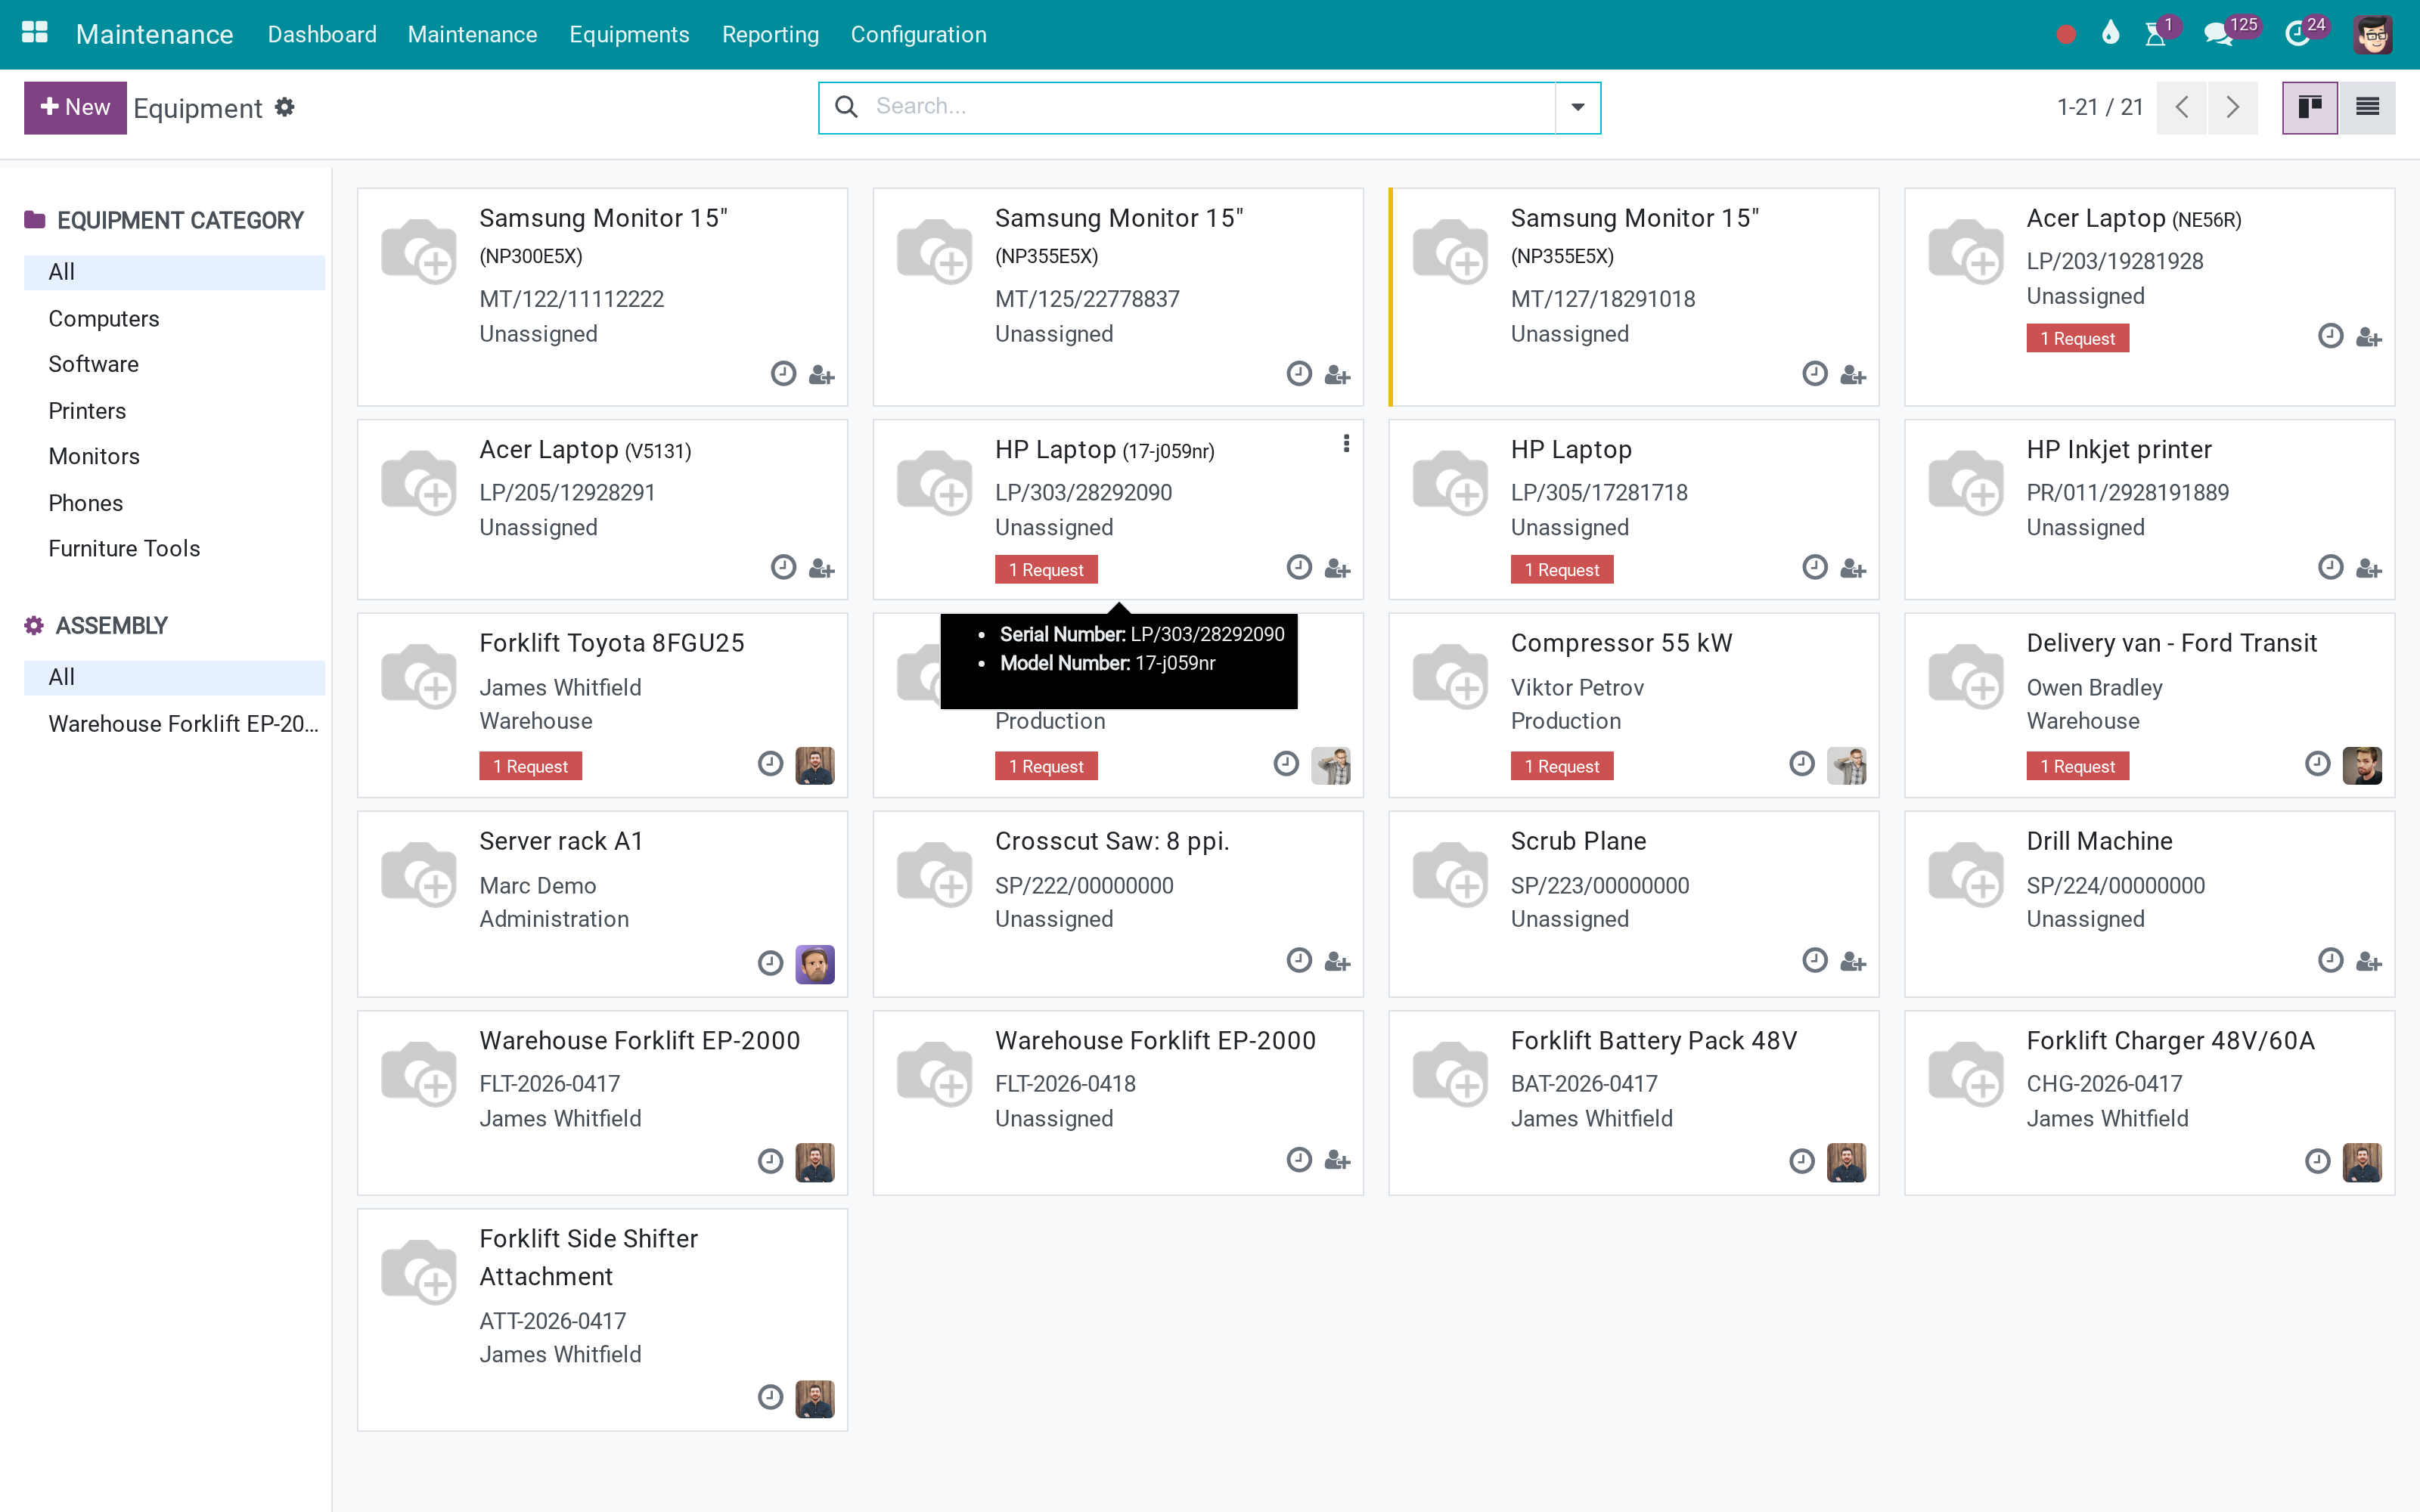Click the 1-21 / 21 pager counter
The height and width of the screenshot is (1512, 2420).
click(2099, 107)
